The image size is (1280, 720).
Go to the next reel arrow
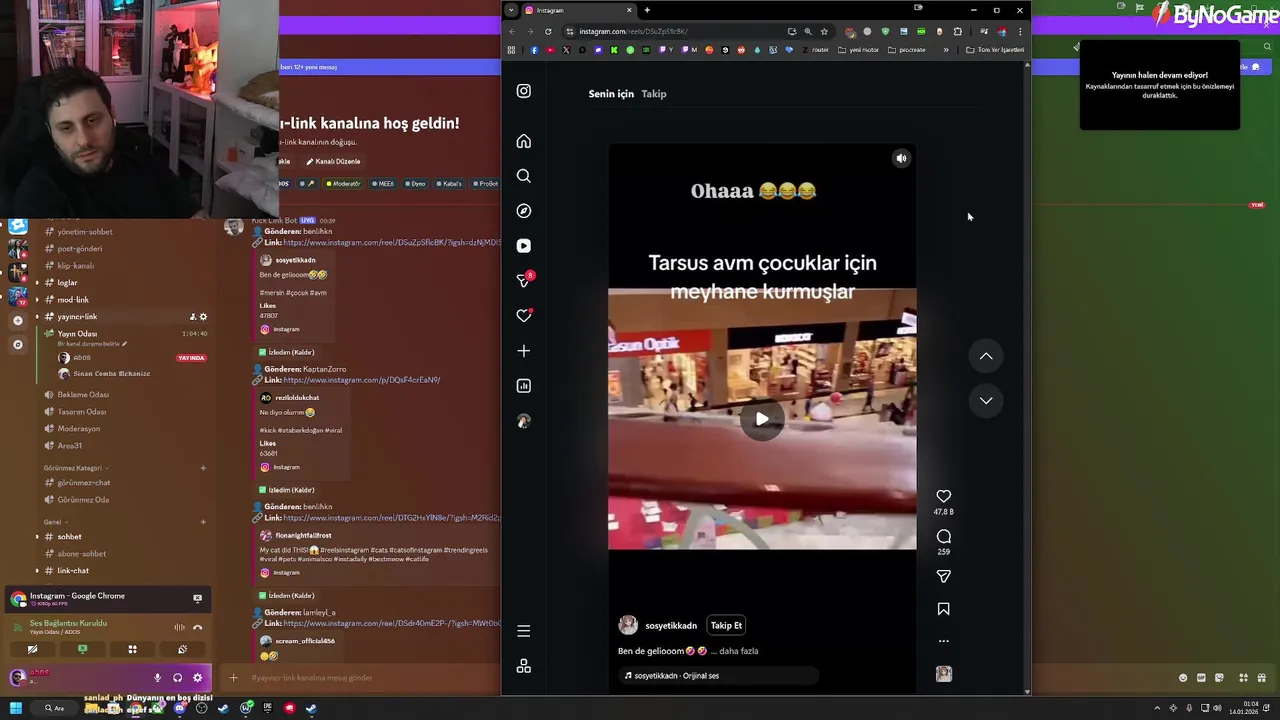click(x=986, y=400)
